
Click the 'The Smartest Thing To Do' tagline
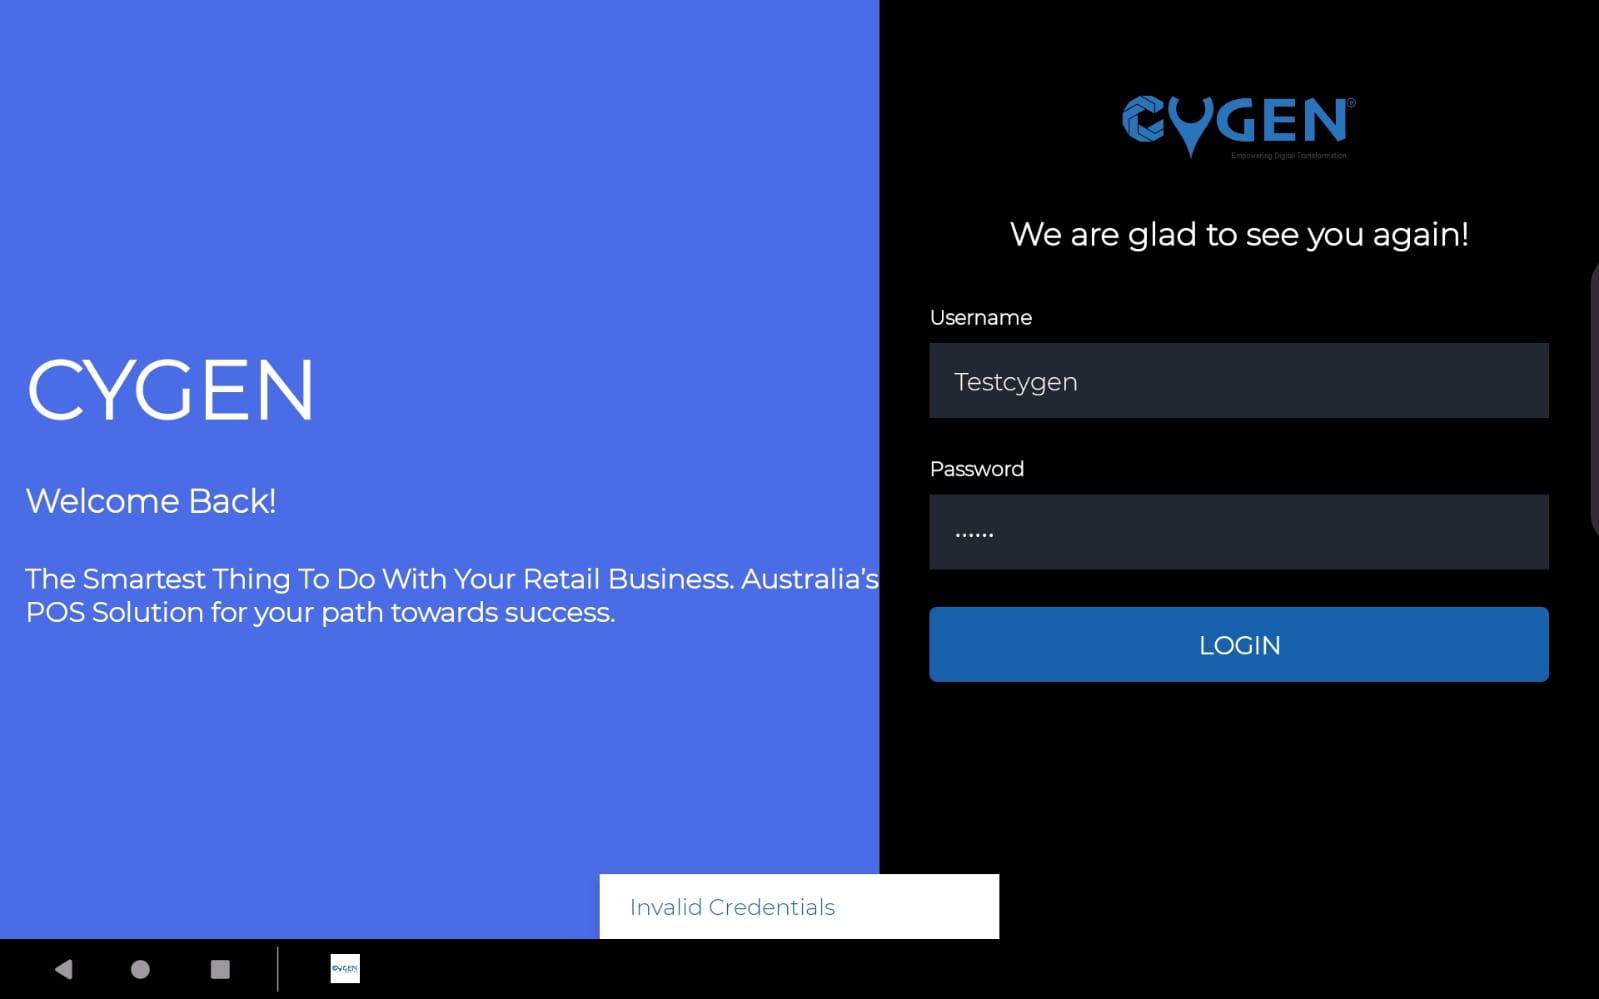(x=452, y=595)
